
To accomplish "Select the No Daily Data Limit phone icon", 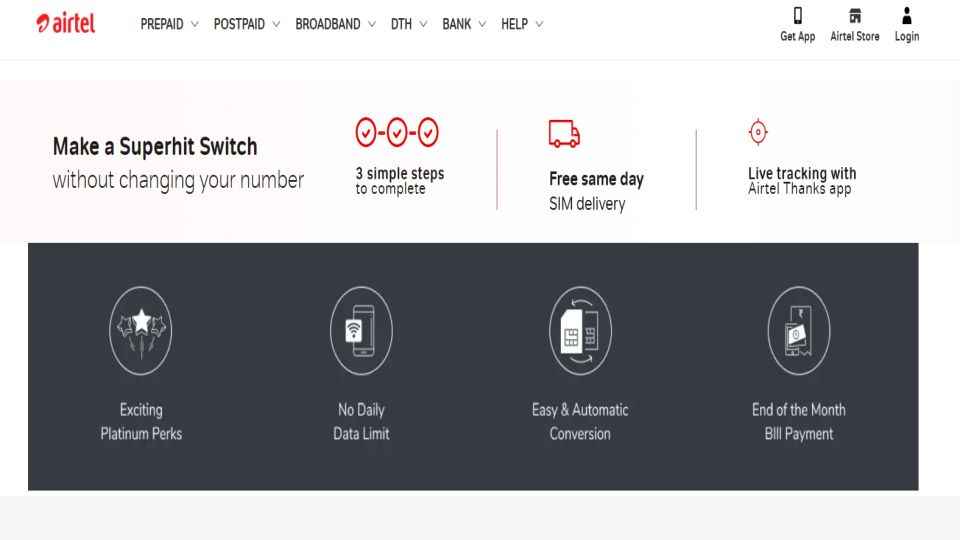I will tap(361, 331).
